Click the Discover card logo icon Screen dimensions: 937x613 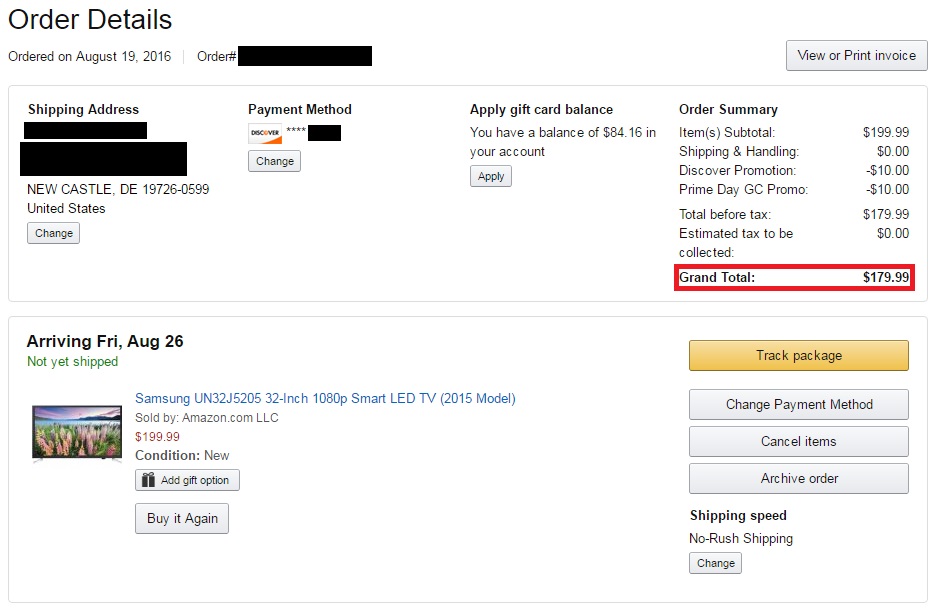click(x=265, y=133)
